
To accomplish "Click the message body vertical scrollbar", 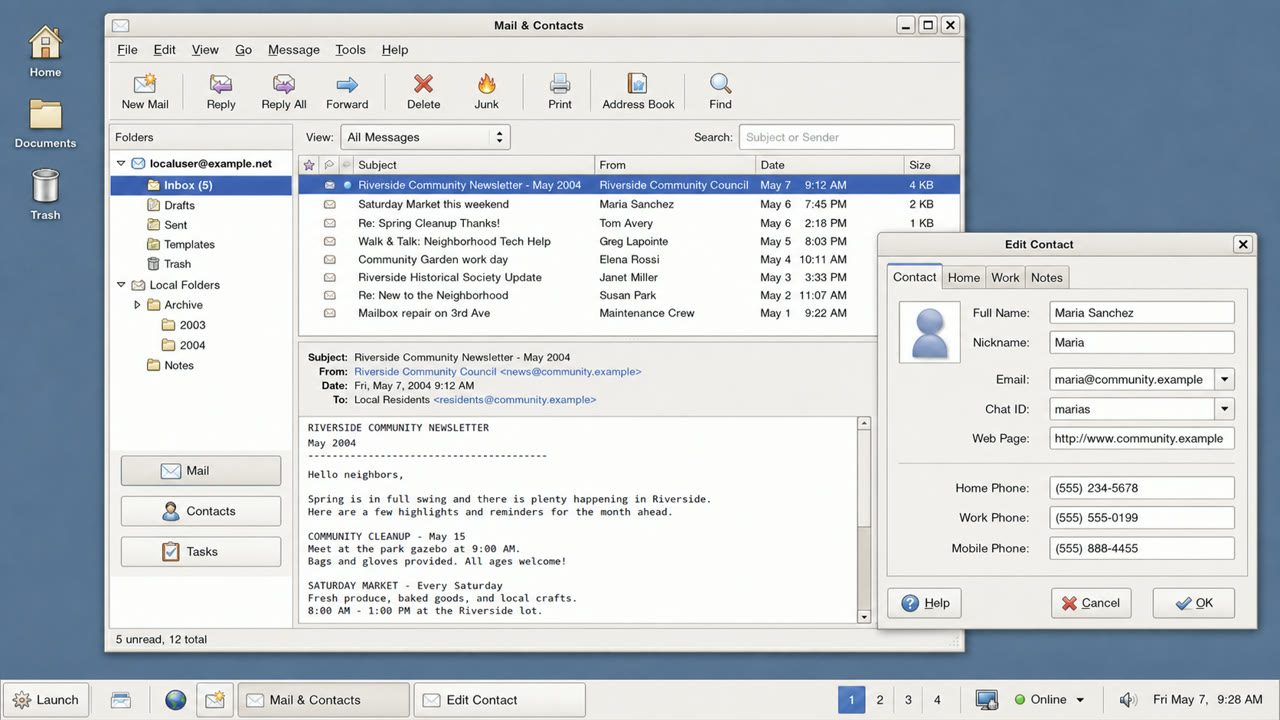I will tap(864, 520).
